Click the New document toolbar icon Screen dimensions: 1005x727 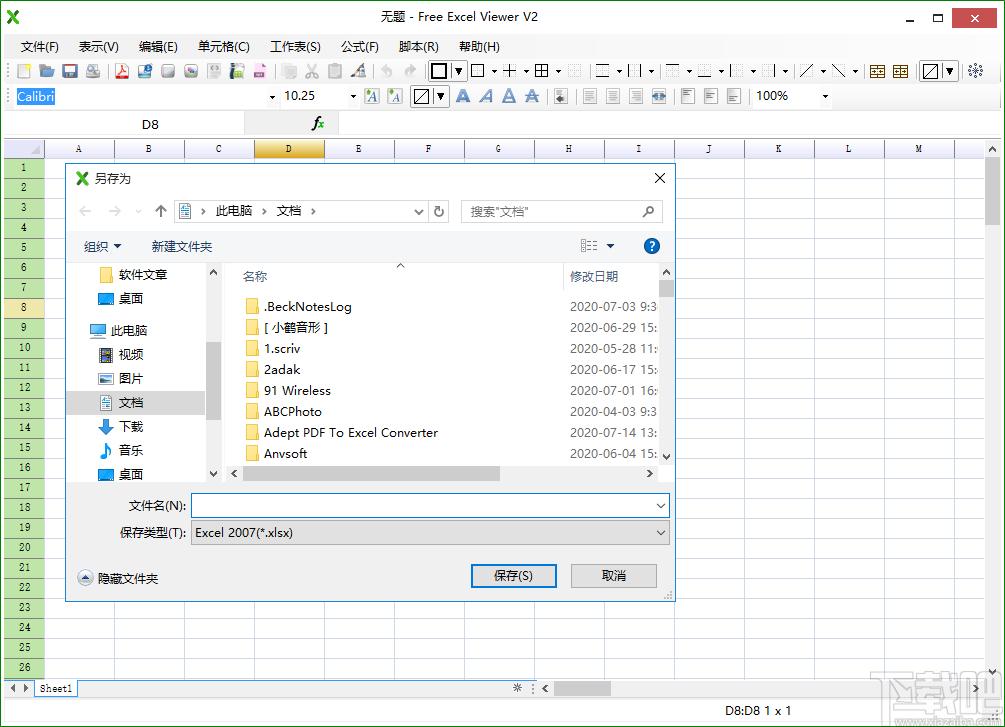click(x=24, y=71)
